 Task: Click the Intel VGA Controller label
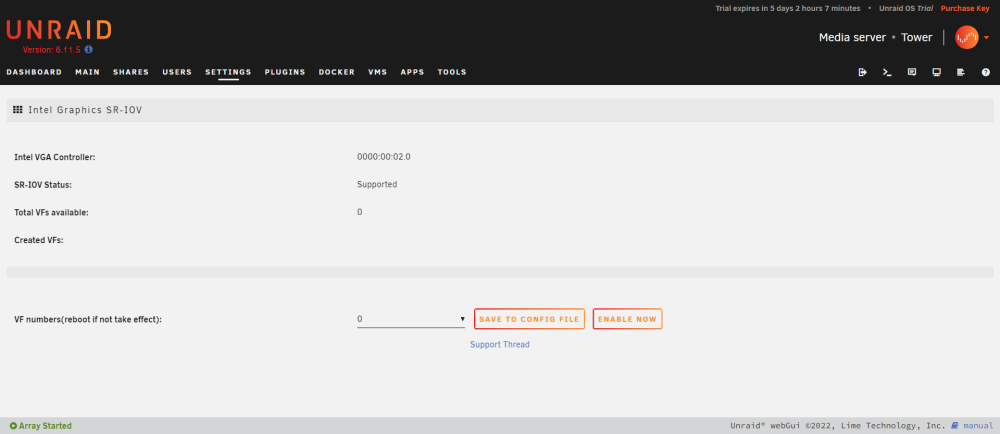(x=55, y=157)
